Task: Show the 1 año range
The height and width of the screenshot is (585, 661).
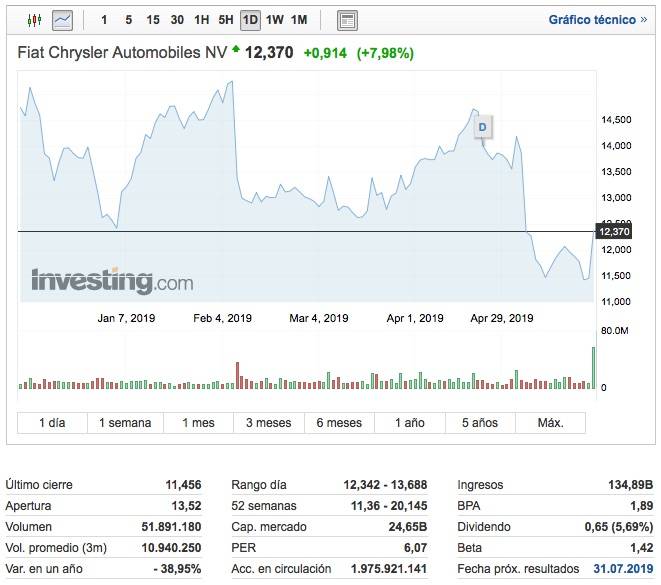Action: coord(410,423)
